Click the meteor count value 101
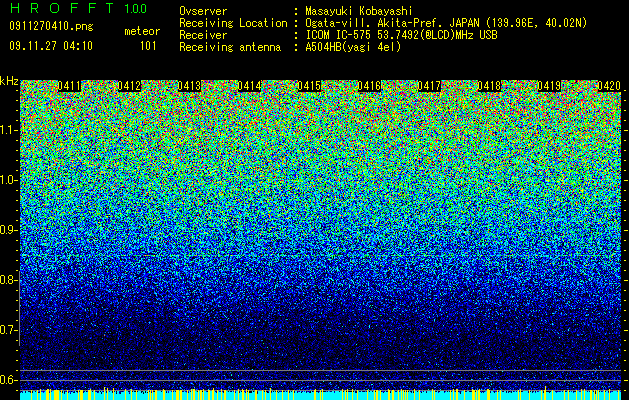 (x=148, y=46)
